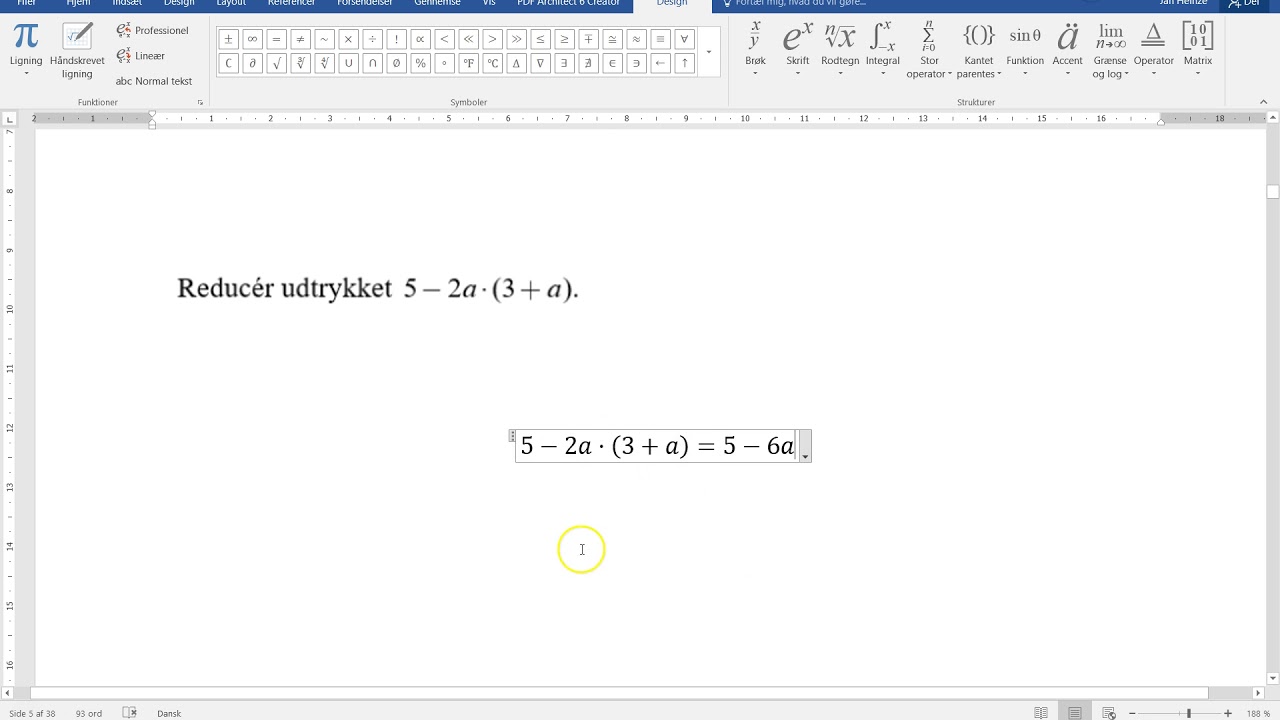Insert the for-all ∀ symbol
The width and height of the screenshot is (1280, 720).
pos(684,40)
